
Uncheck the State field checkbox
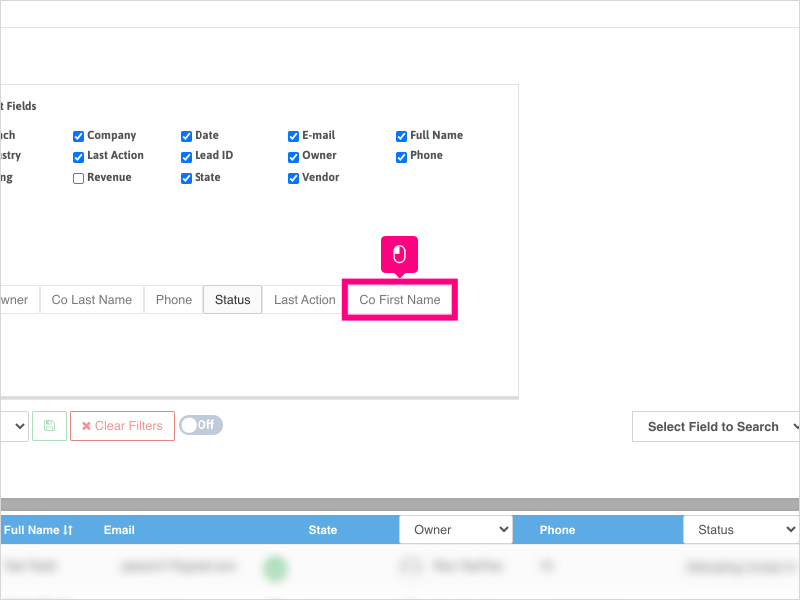(186, 178)
